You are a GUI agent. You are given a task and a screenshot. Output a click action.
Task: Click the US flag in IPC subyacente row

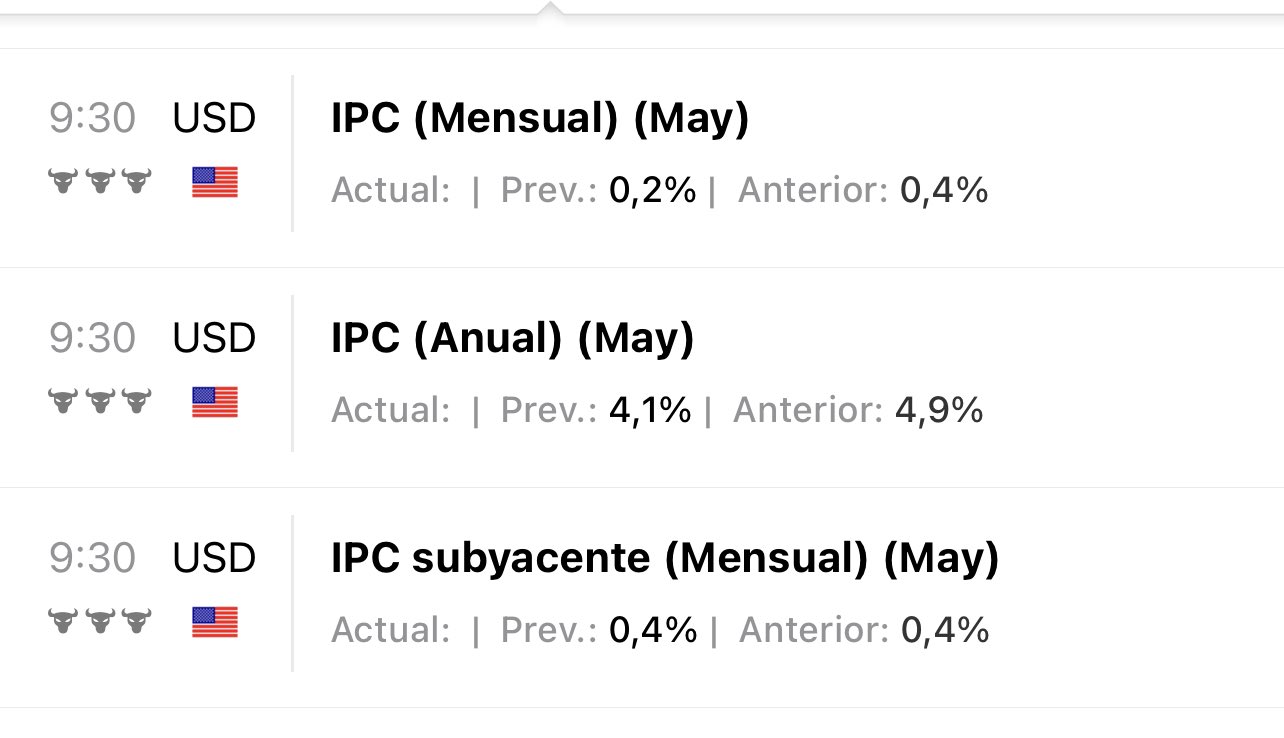tap(215, 622)
